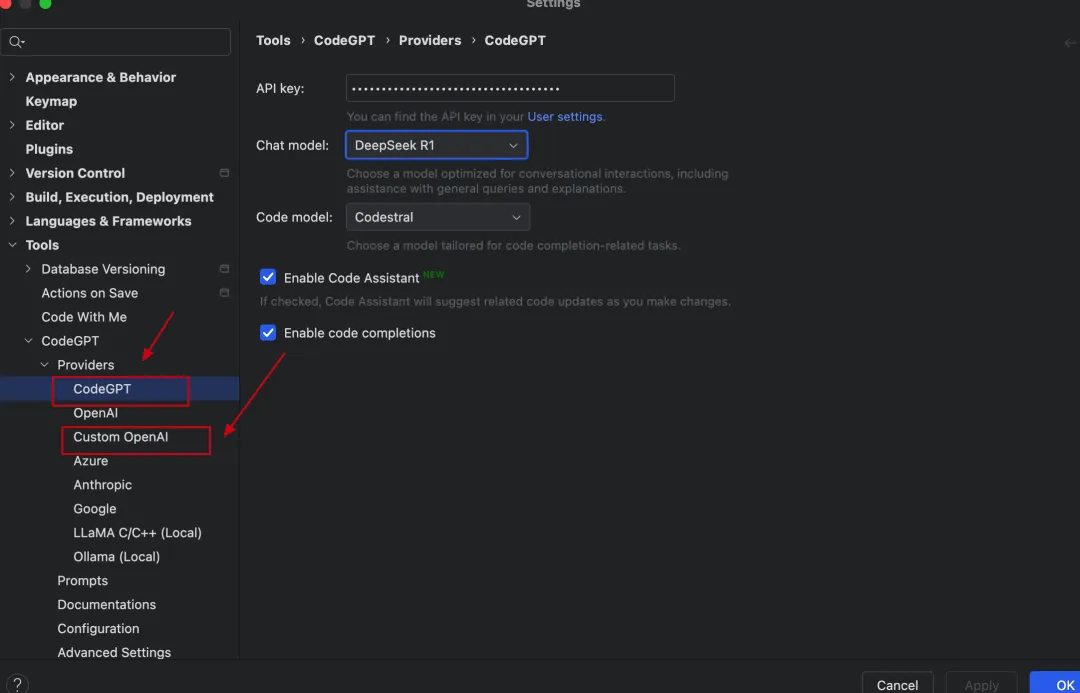Screen dimensions: 1080x693
Task: Select Azure provider in the tree
Action: click(91, 461)
